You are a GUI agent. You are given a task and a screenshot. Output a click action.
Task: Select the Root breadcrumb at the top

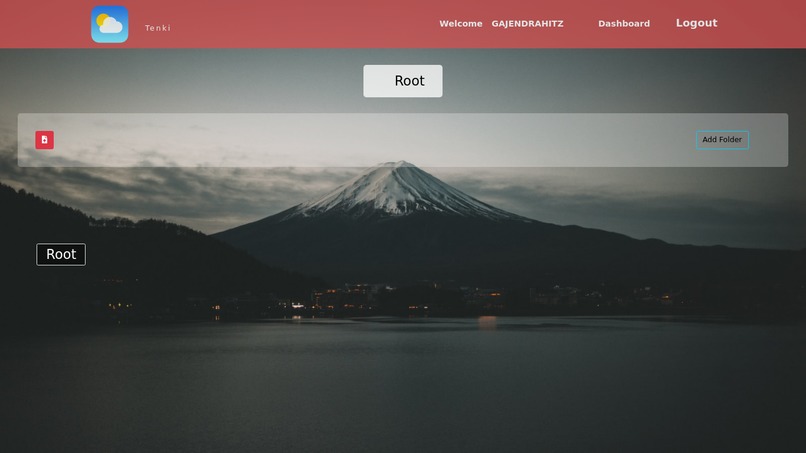(402, 81)
